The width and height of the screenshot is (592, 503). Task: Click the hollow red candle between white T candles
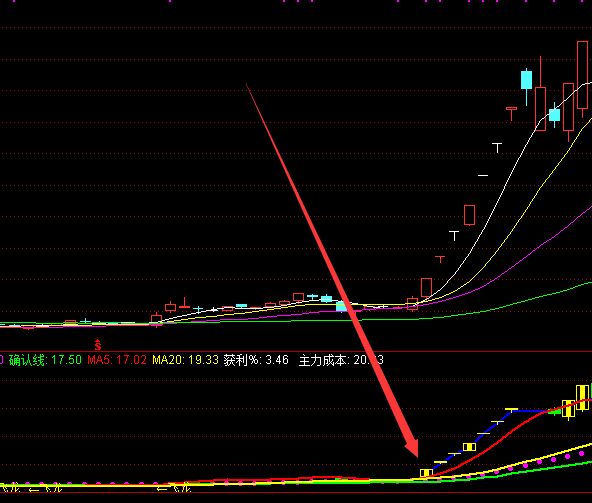[469, 215]
